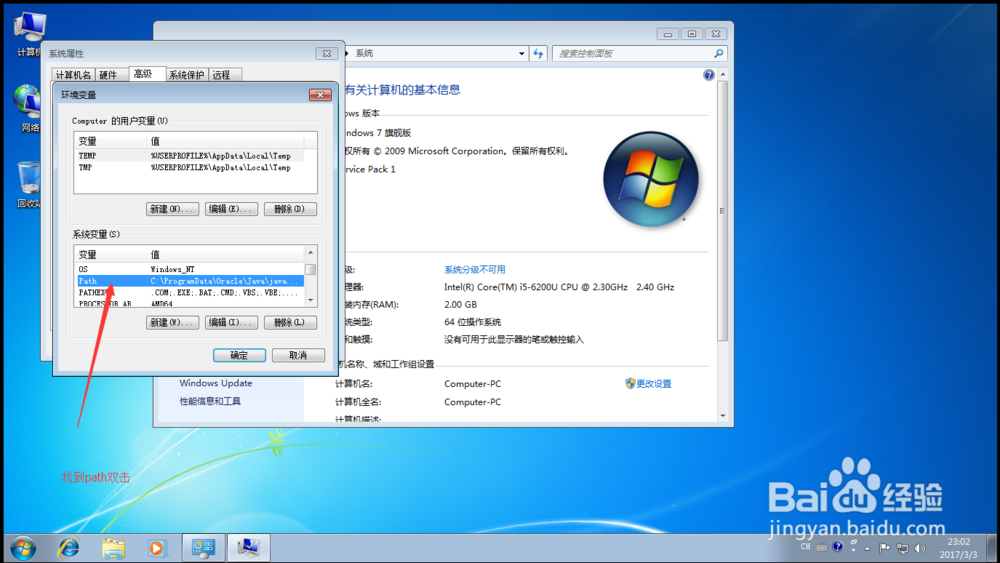
Task: Open Action Center flag tray icon
Action: pyautogui.click(x=885, y=548)
